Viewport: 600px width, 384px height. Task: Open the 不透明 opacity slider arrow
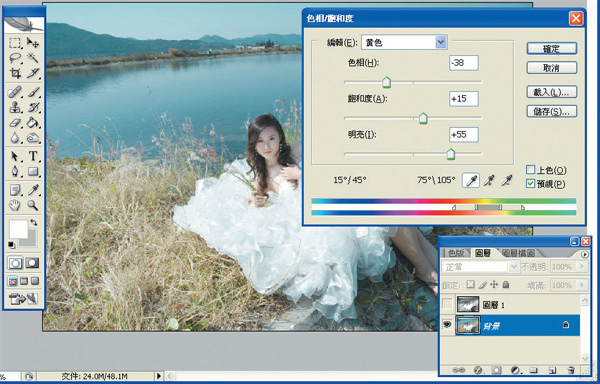click(x=582, y=267)
